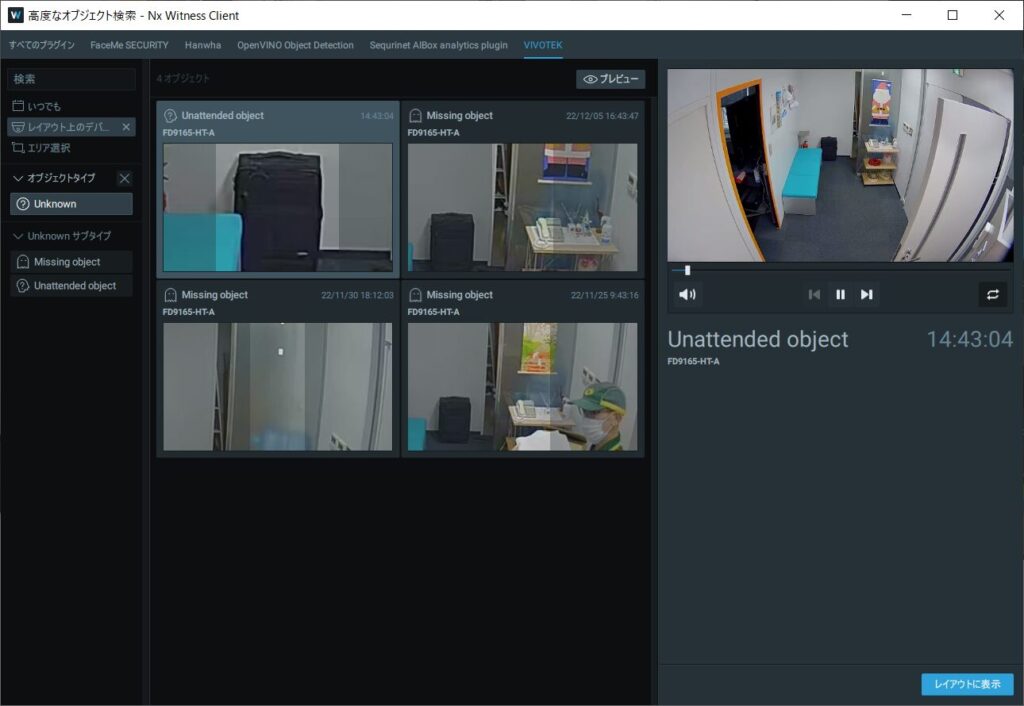1024x706 pixels.
Task: Open the FaceMe SECURITY tab
Action: (129, 45)
